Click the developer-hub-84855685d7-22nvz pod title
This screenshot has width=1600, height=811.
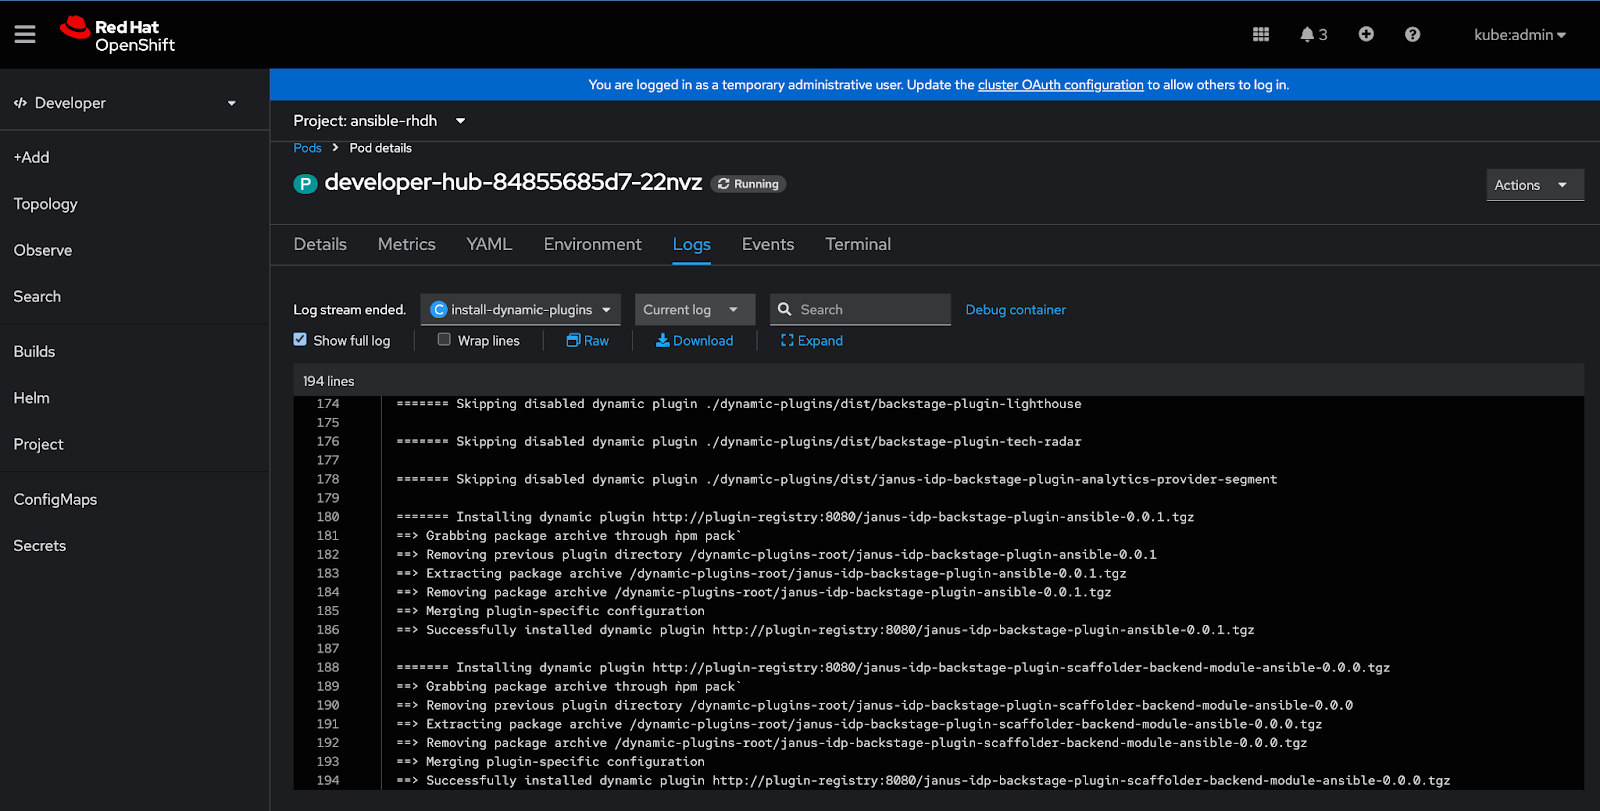(513, 182)
